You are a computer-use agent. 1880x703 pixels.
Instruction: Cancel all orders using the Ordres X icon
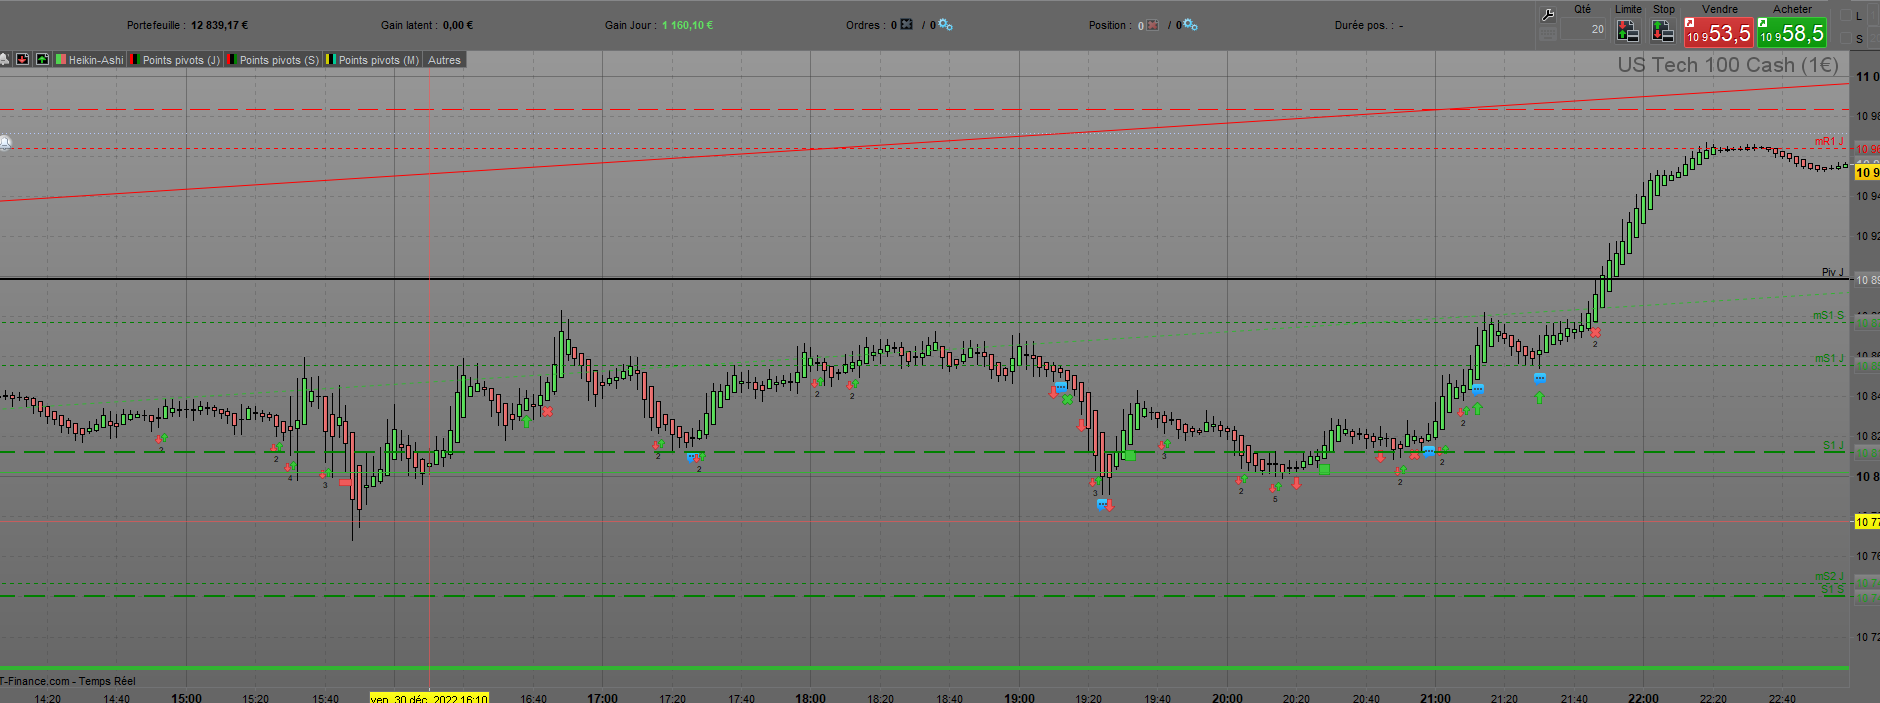click(906, 25)
